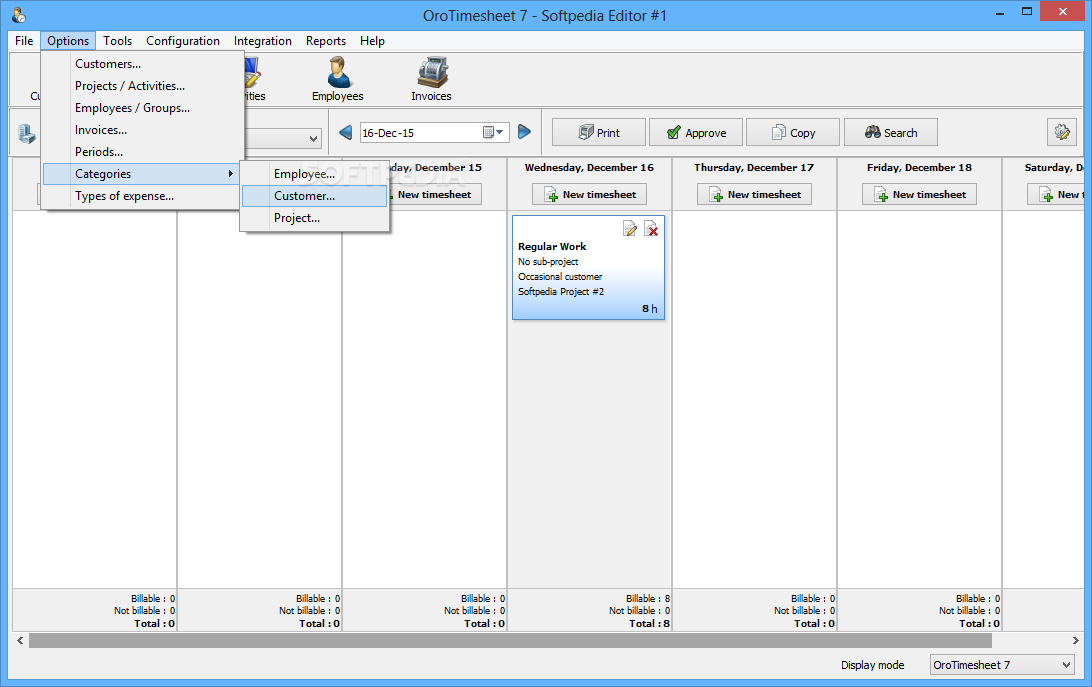Open the Tools menu

(118, 40)
